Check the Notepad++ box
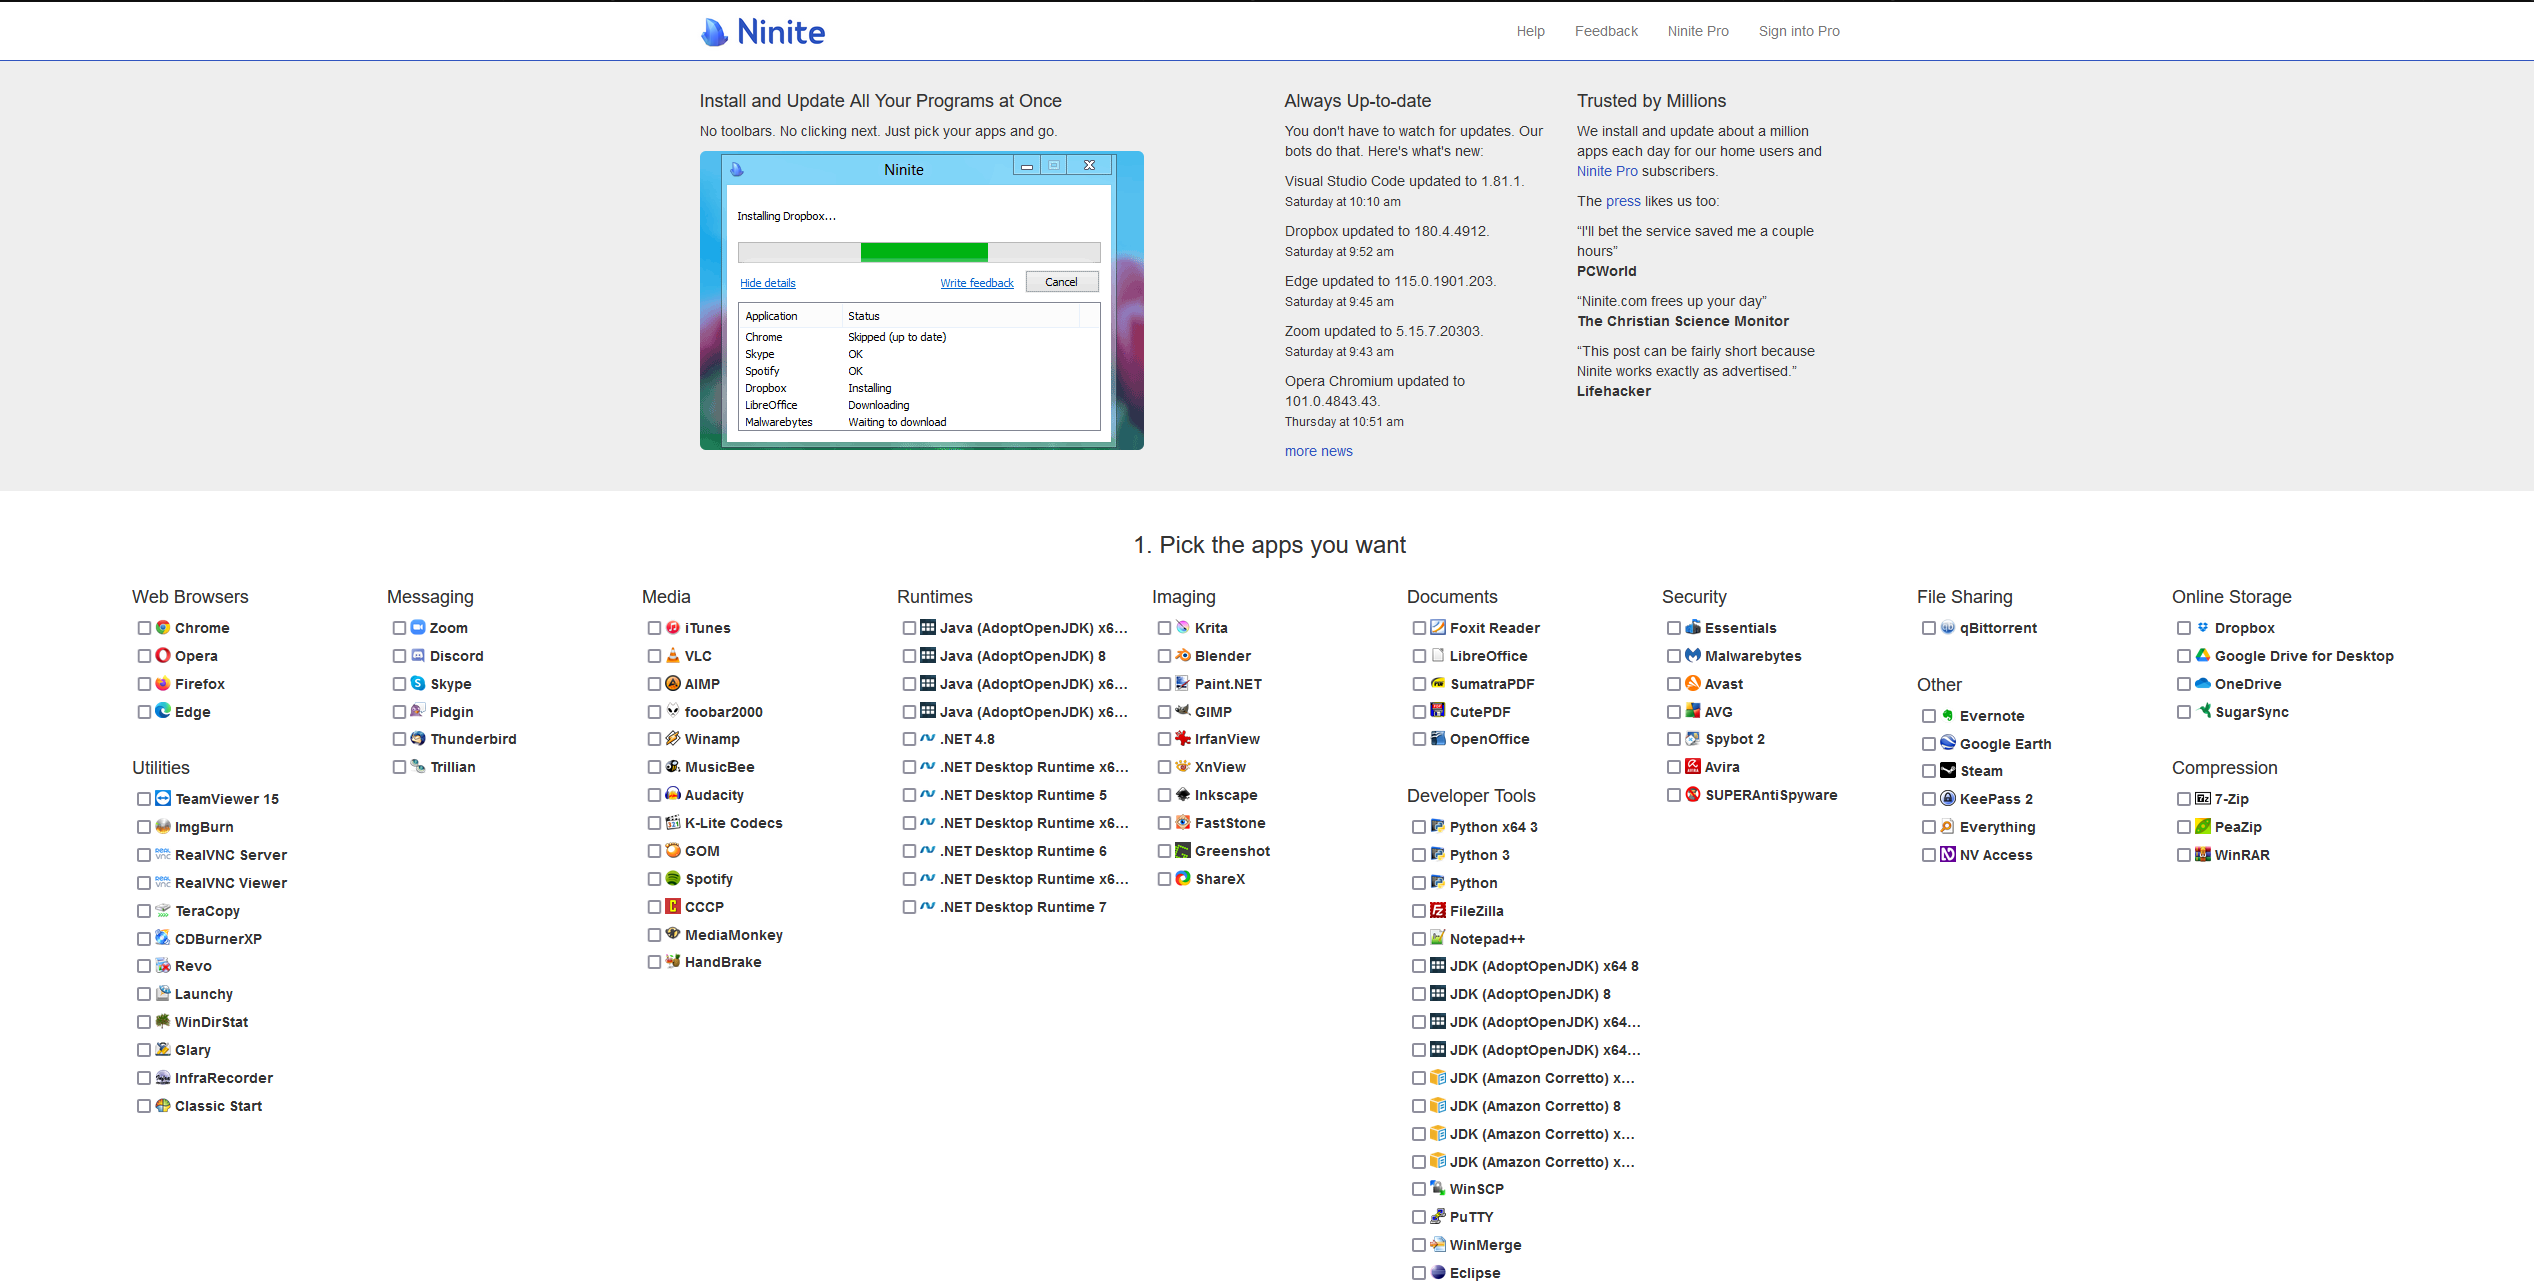Screen dimensions: 2534x1287 (1419, 939)
